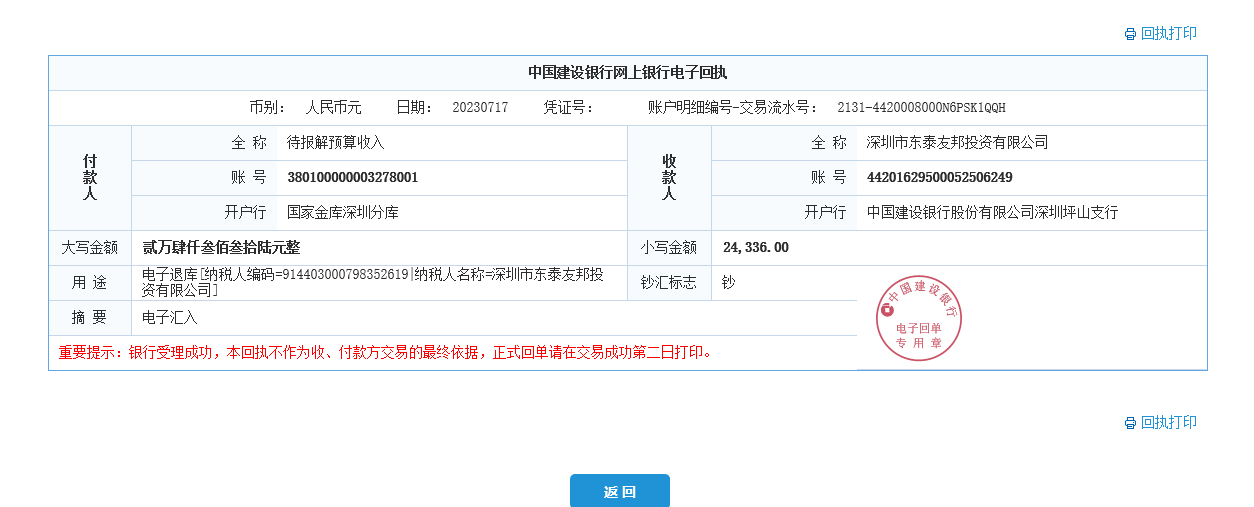
Task: Click the 摘要 label cell
Action: pos(90,318)
